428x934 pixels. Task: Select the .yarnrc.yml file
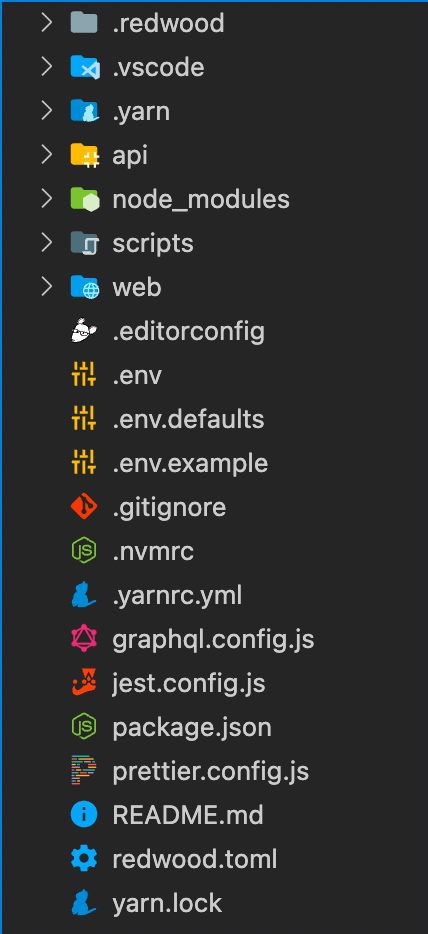pyautogui.click(x=177, y=596)
